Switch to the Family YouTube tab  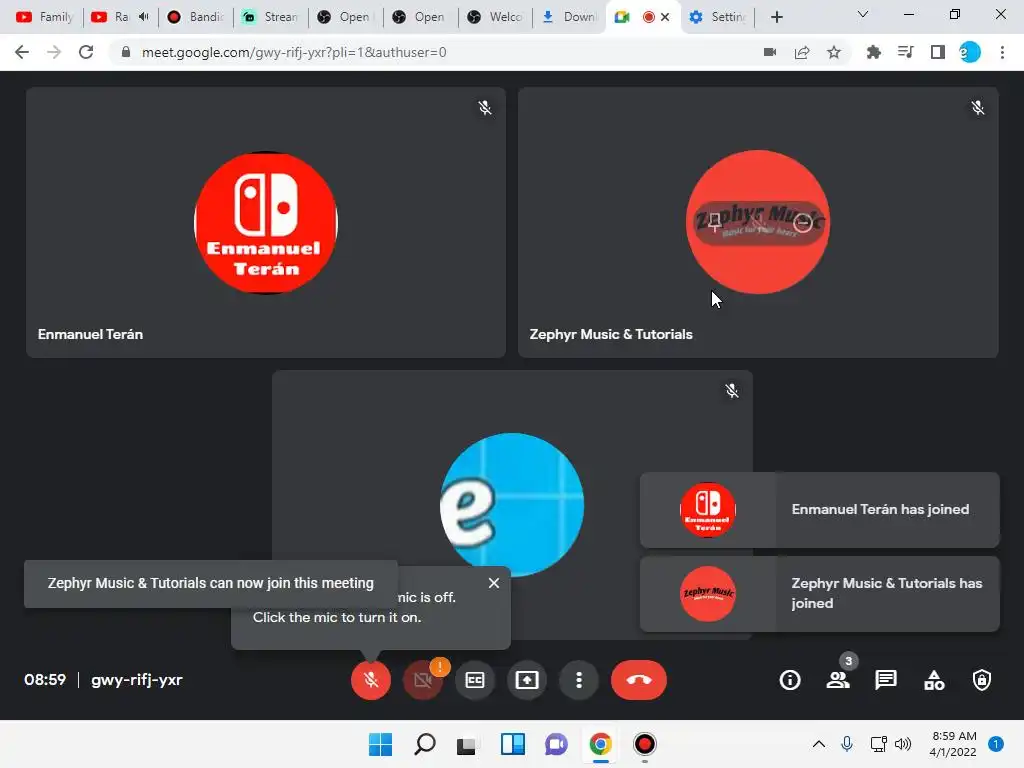44,17
